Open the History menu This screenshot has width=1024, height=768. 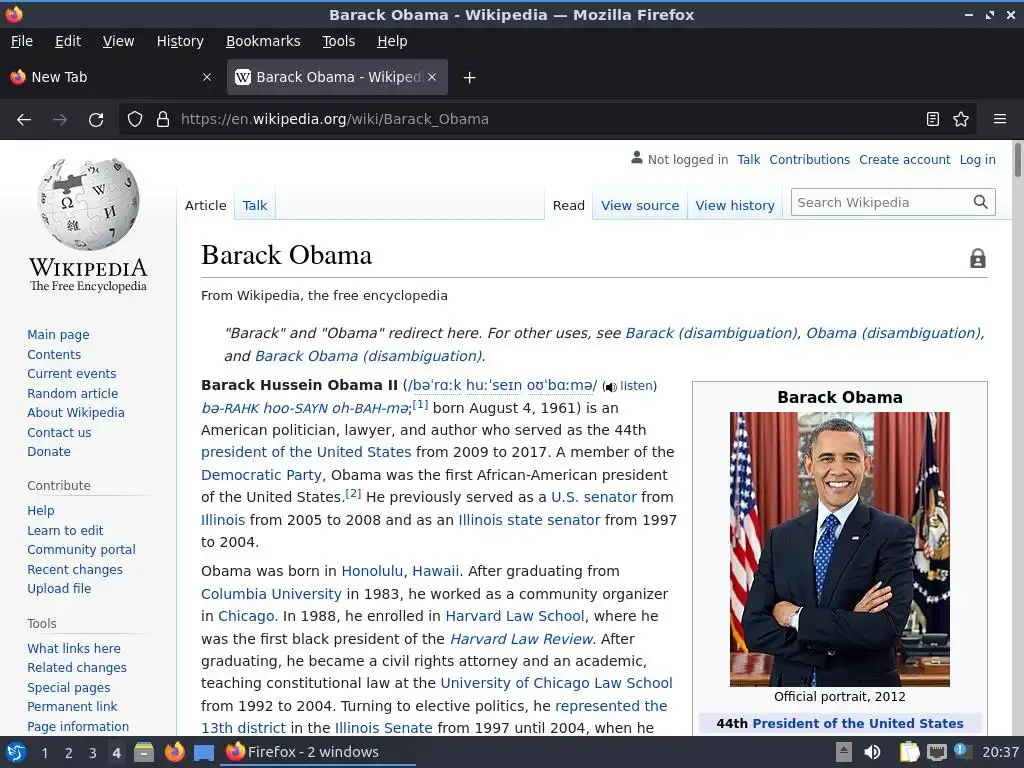click(180, 41)
